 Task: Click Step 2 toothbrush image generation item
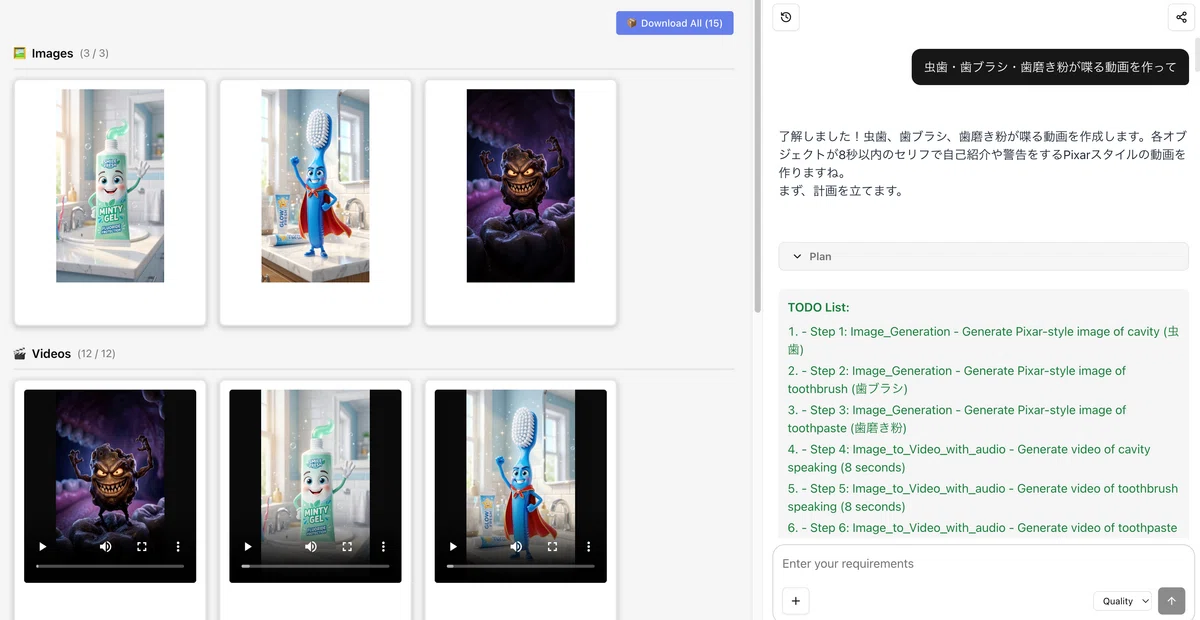[957, 379]
